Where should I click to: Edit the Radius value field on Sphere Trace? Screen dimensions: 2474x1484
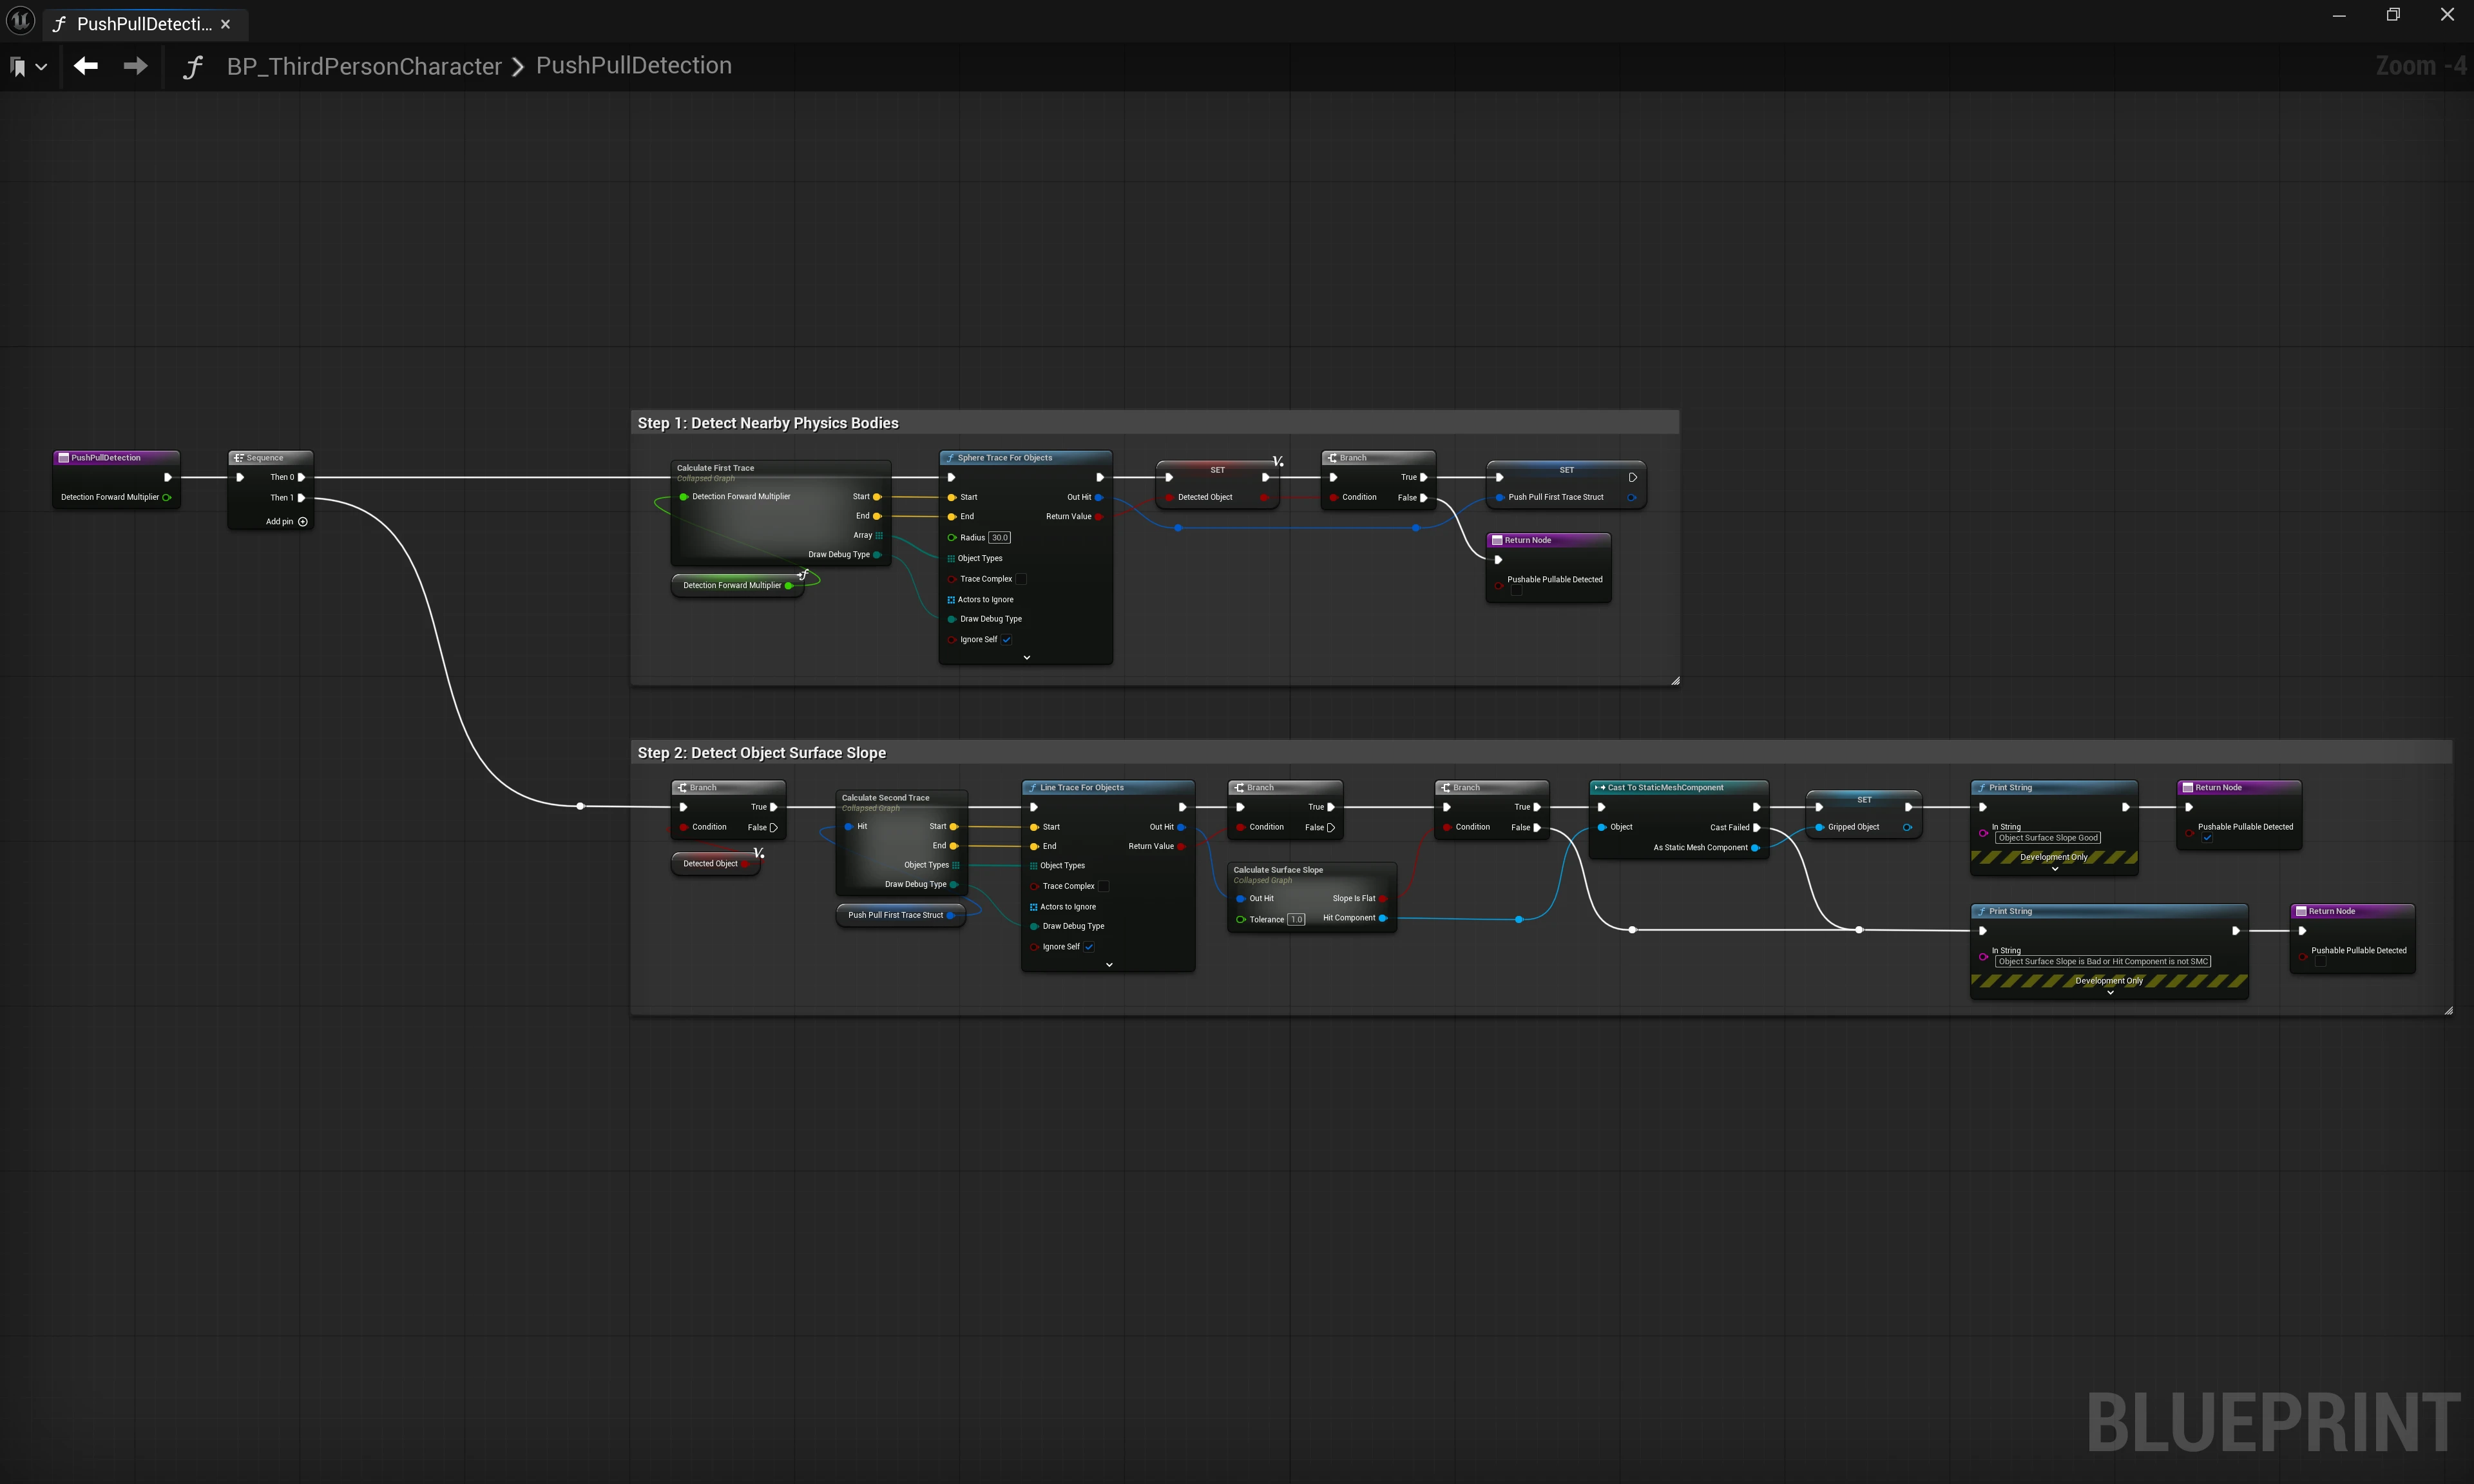click(999, 538)
